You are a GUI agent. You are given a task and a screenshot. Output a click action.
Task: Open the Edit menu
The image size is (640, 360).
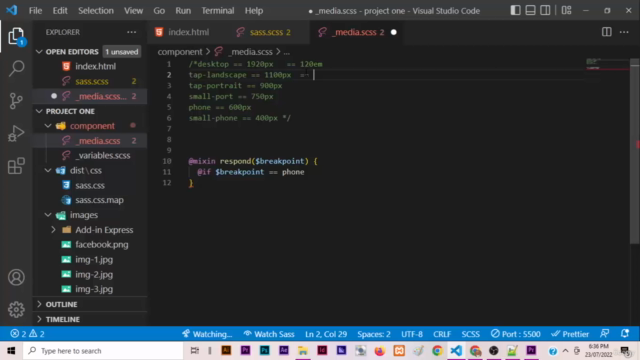click(60, 11)
